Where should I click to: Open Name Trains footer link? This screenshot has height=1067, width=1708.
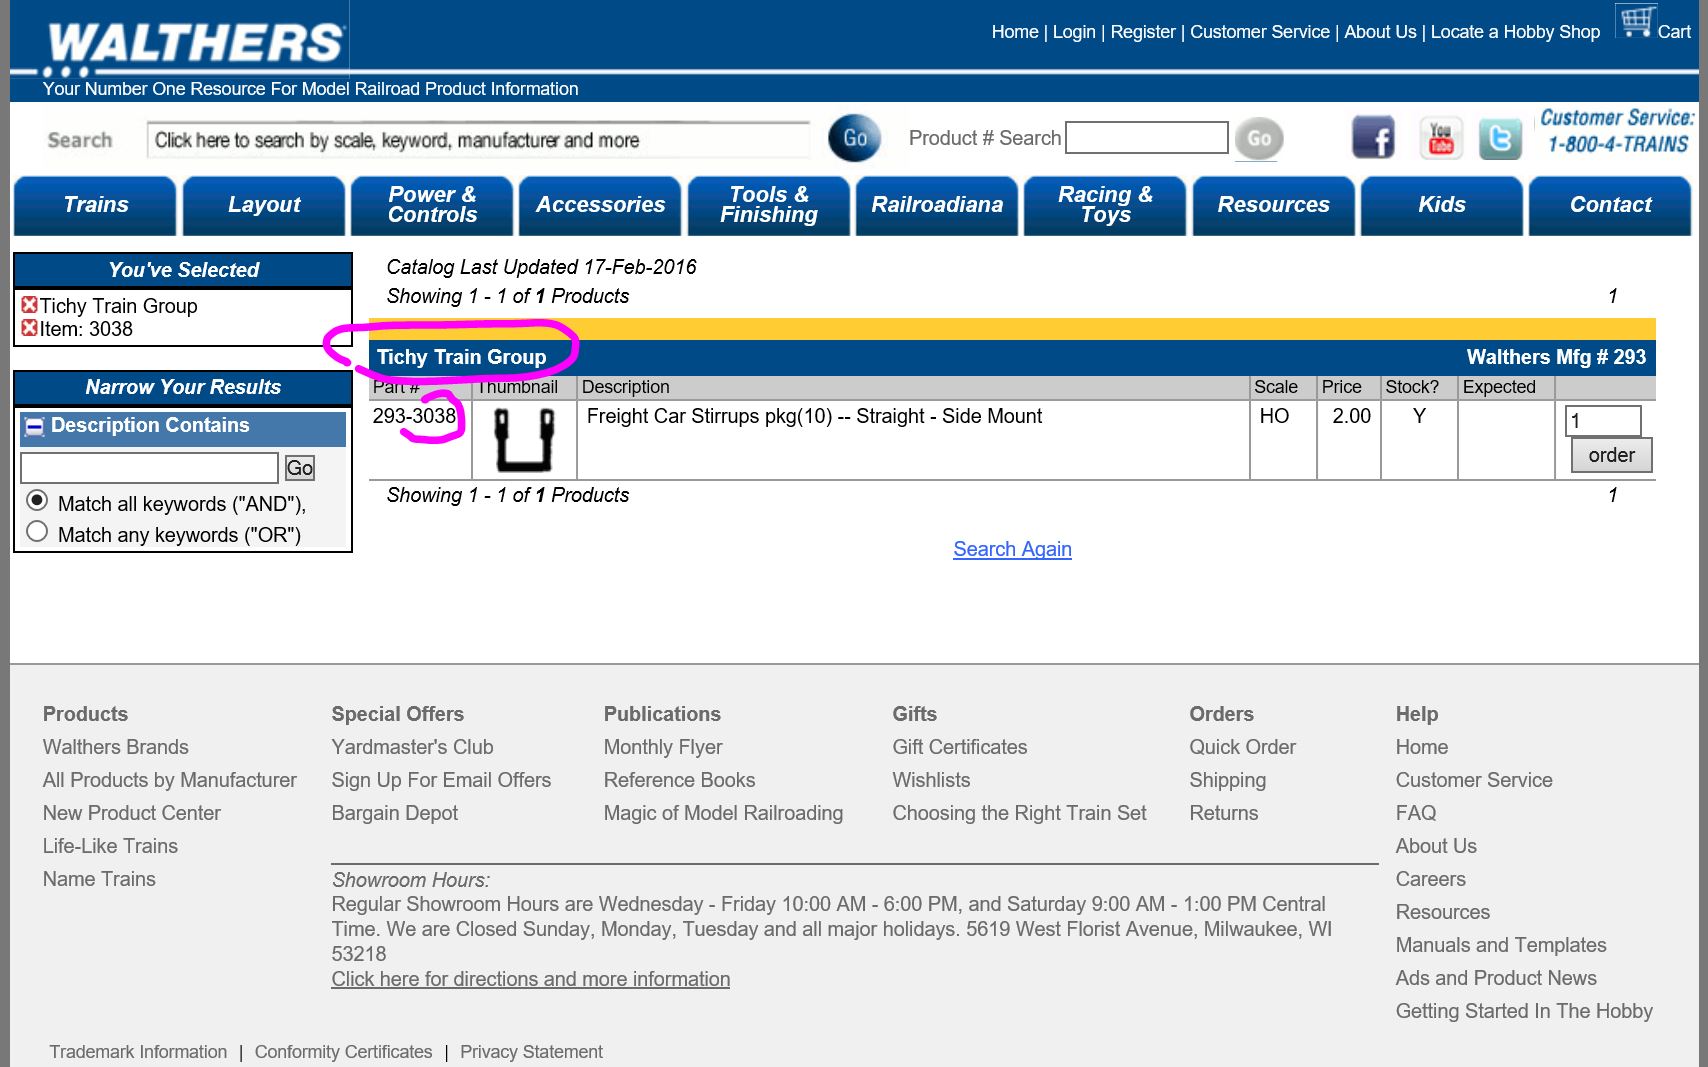99,879
